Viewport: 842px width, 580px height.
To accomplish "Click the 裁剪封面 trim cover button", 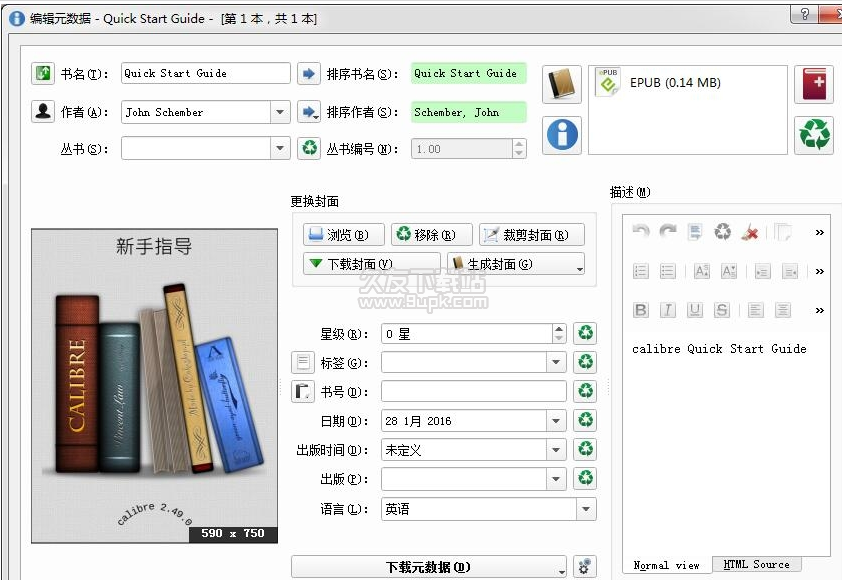I will pyautogui.click(x=532, y=235).
